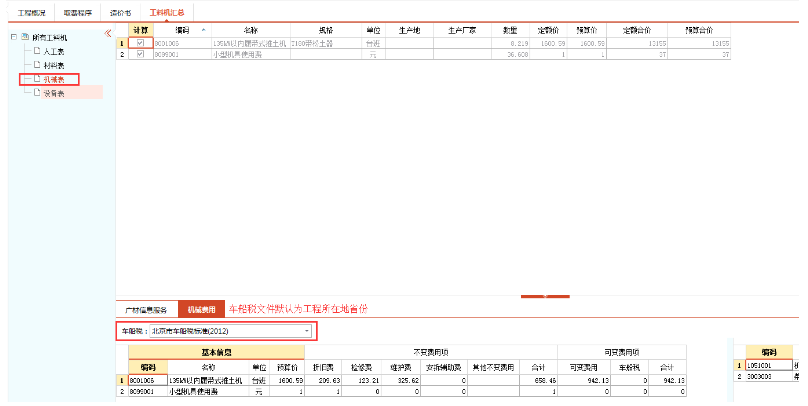Image resolution: width=808 pixels, height=406 pixels.
Task: Click the 机械表 document icon in tree
Action: [x=37, y=79]
